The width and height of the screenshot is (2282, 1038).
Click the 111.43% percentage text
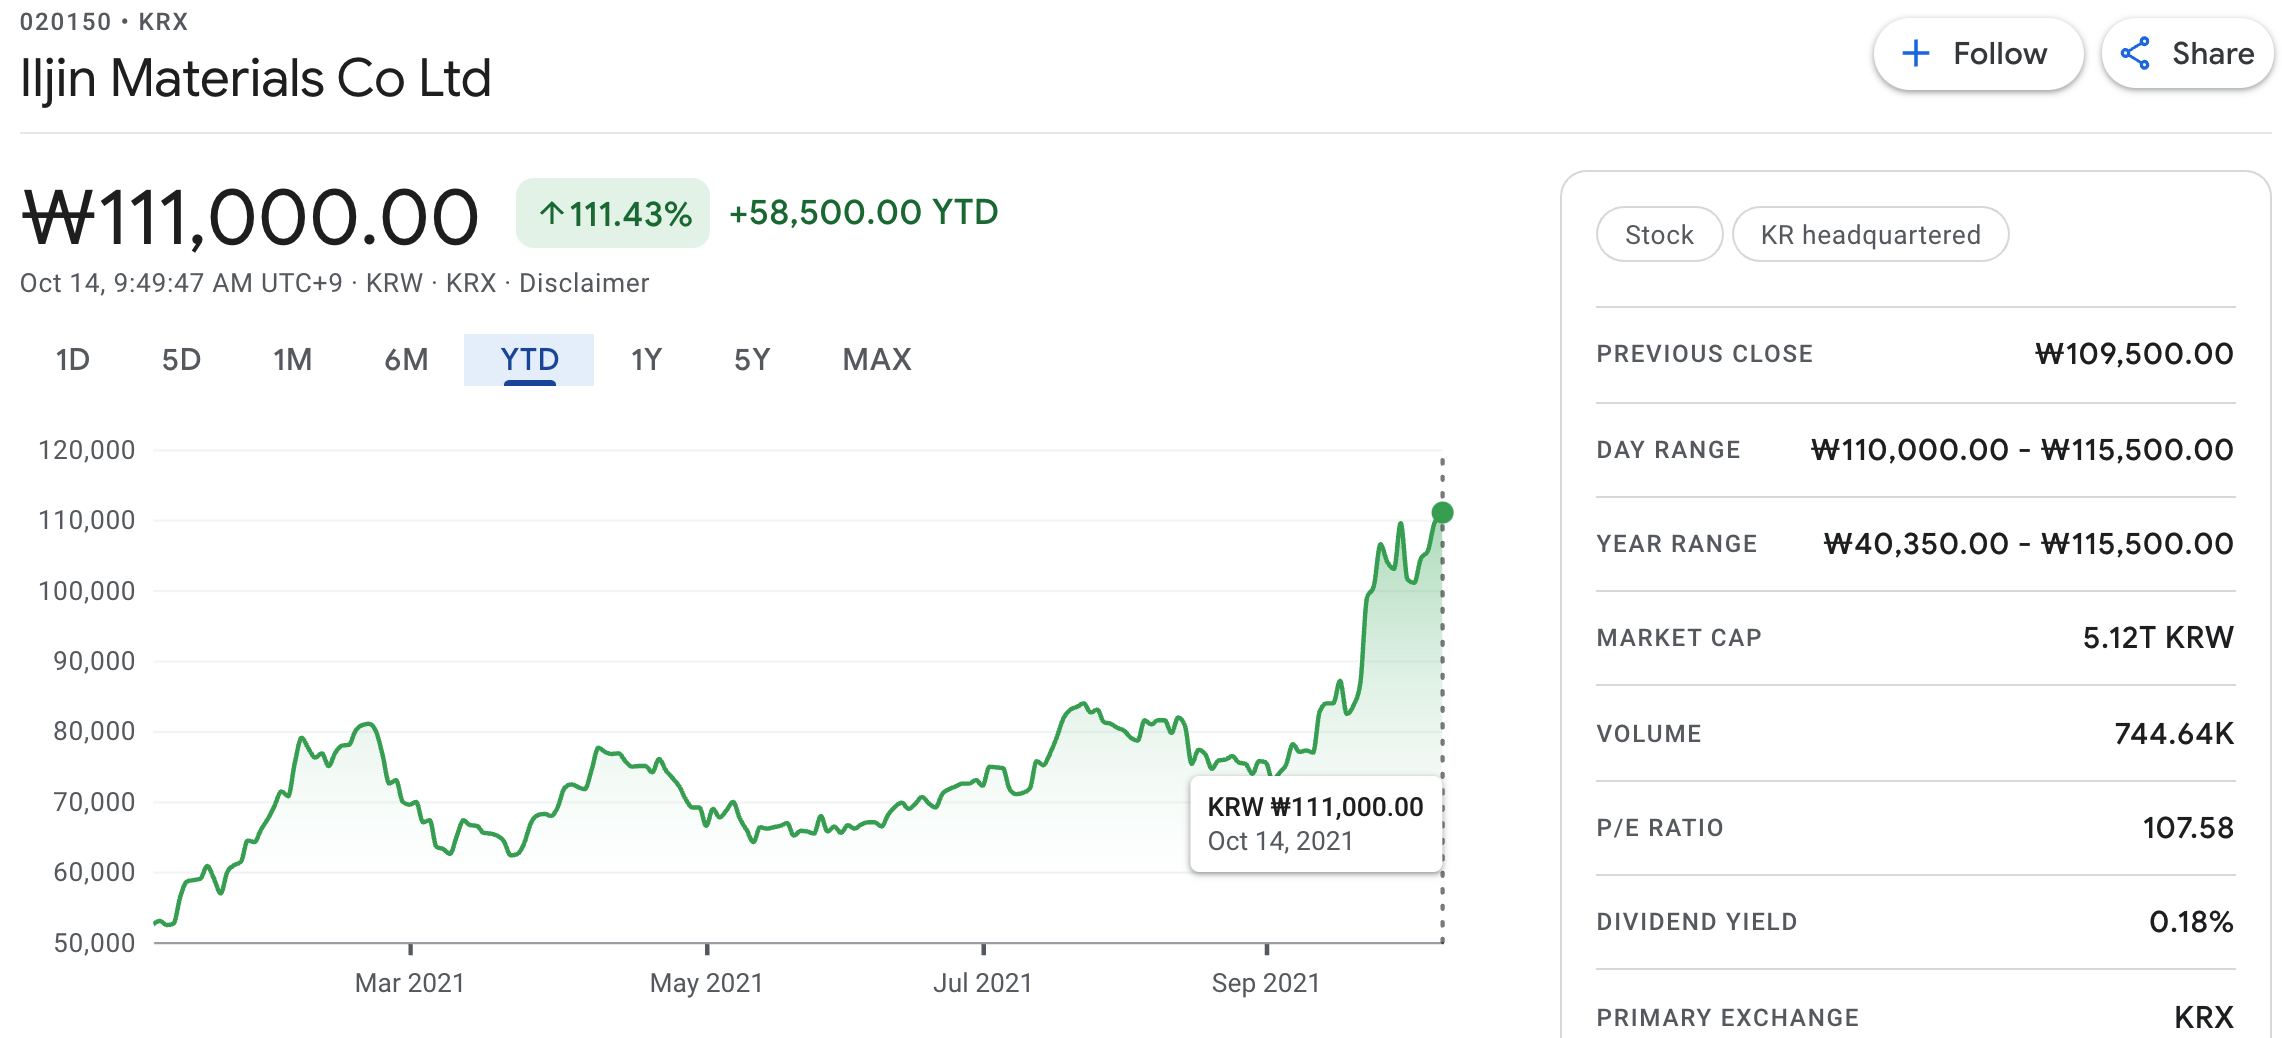[x=630, y=214]
